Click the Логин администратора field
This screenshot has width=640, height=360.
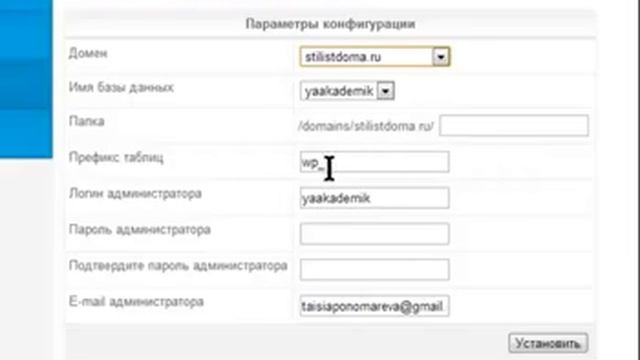click(x=375, y=198)
